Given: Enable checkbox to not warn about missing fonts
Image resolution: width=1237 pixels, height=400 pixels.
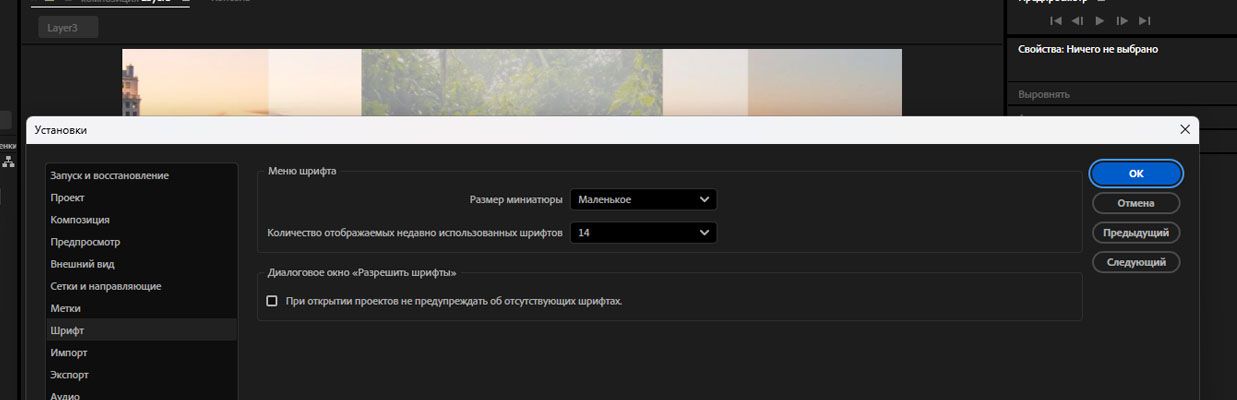Looking at the screenshot, I should pos(272,301).
